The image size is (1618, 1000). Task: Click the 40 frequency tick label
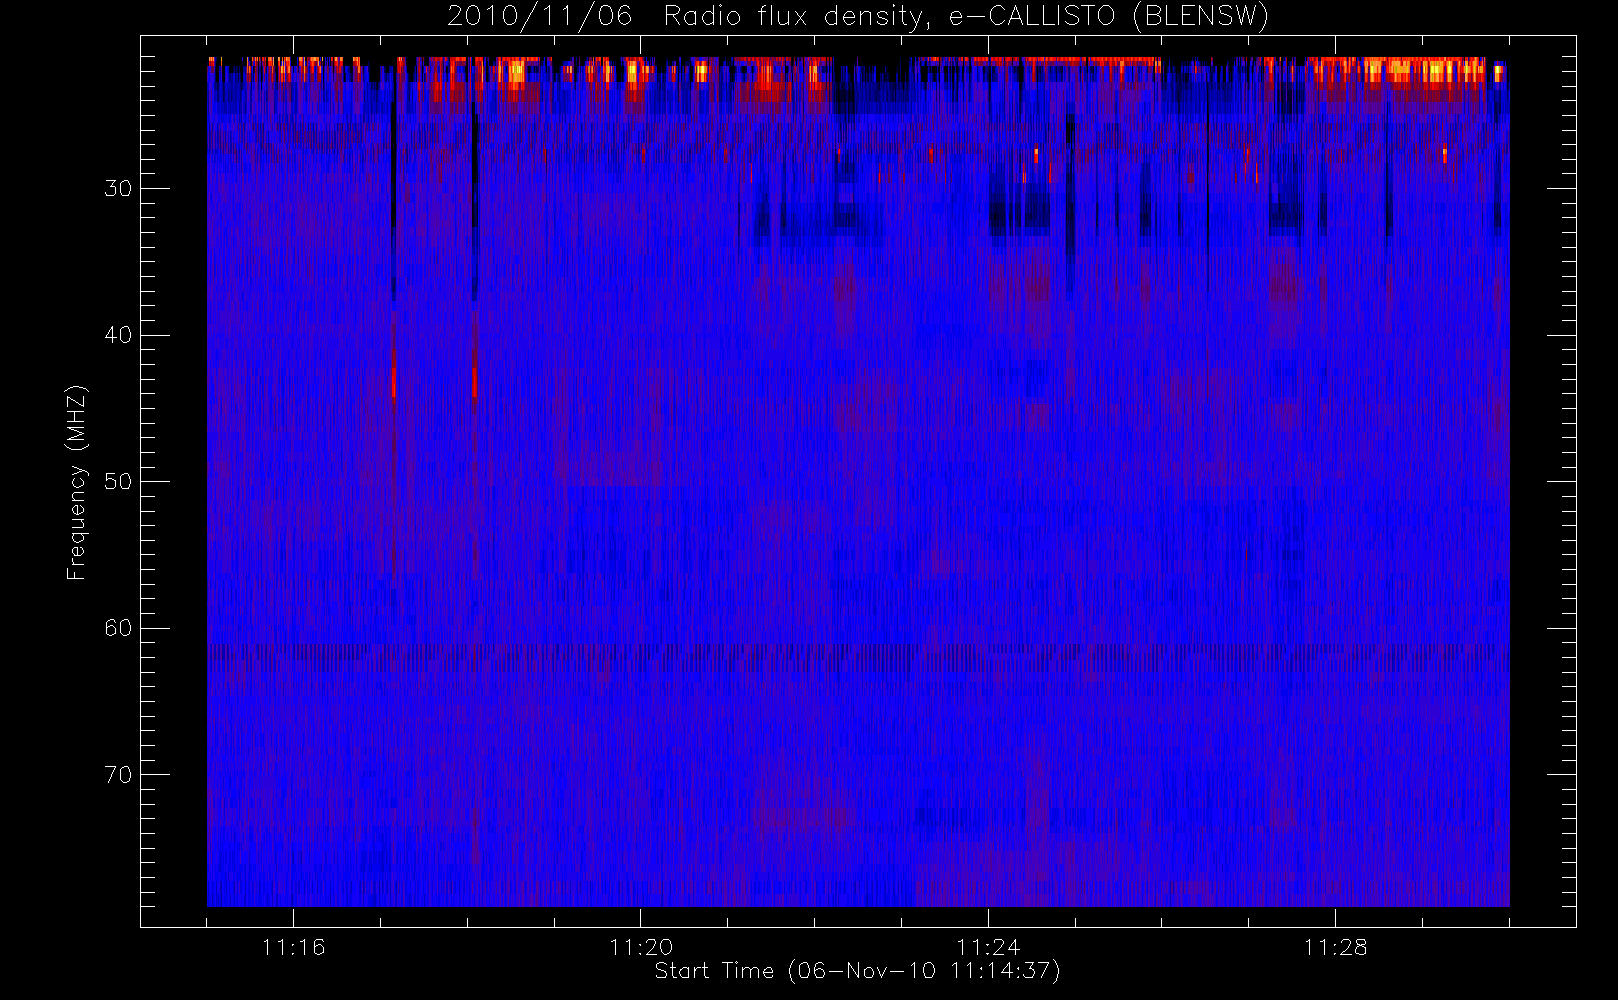pyautogui.click(x=118, y=335)
